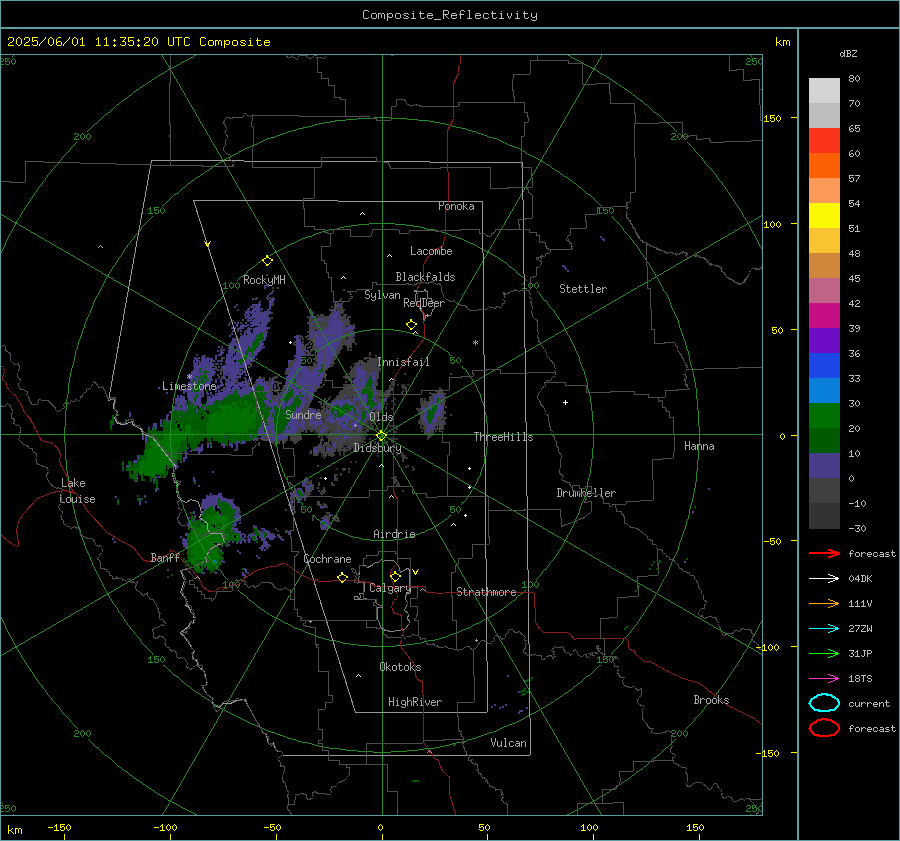Click the Sundre map label
This screenshot has width=900, height=841.
click(303, 415)
